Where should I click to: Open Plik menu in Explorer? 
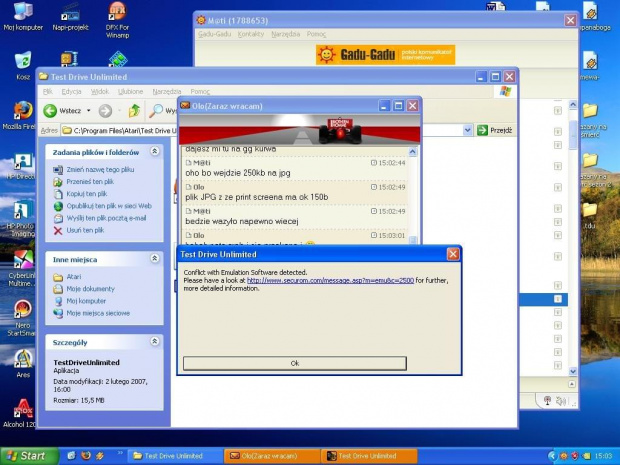48,91
